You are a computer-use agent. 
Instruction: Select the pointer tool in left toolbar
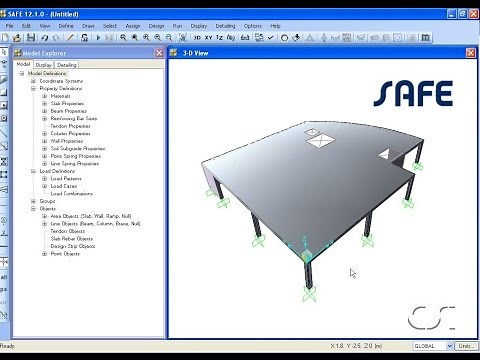click(x=4, y=52)
